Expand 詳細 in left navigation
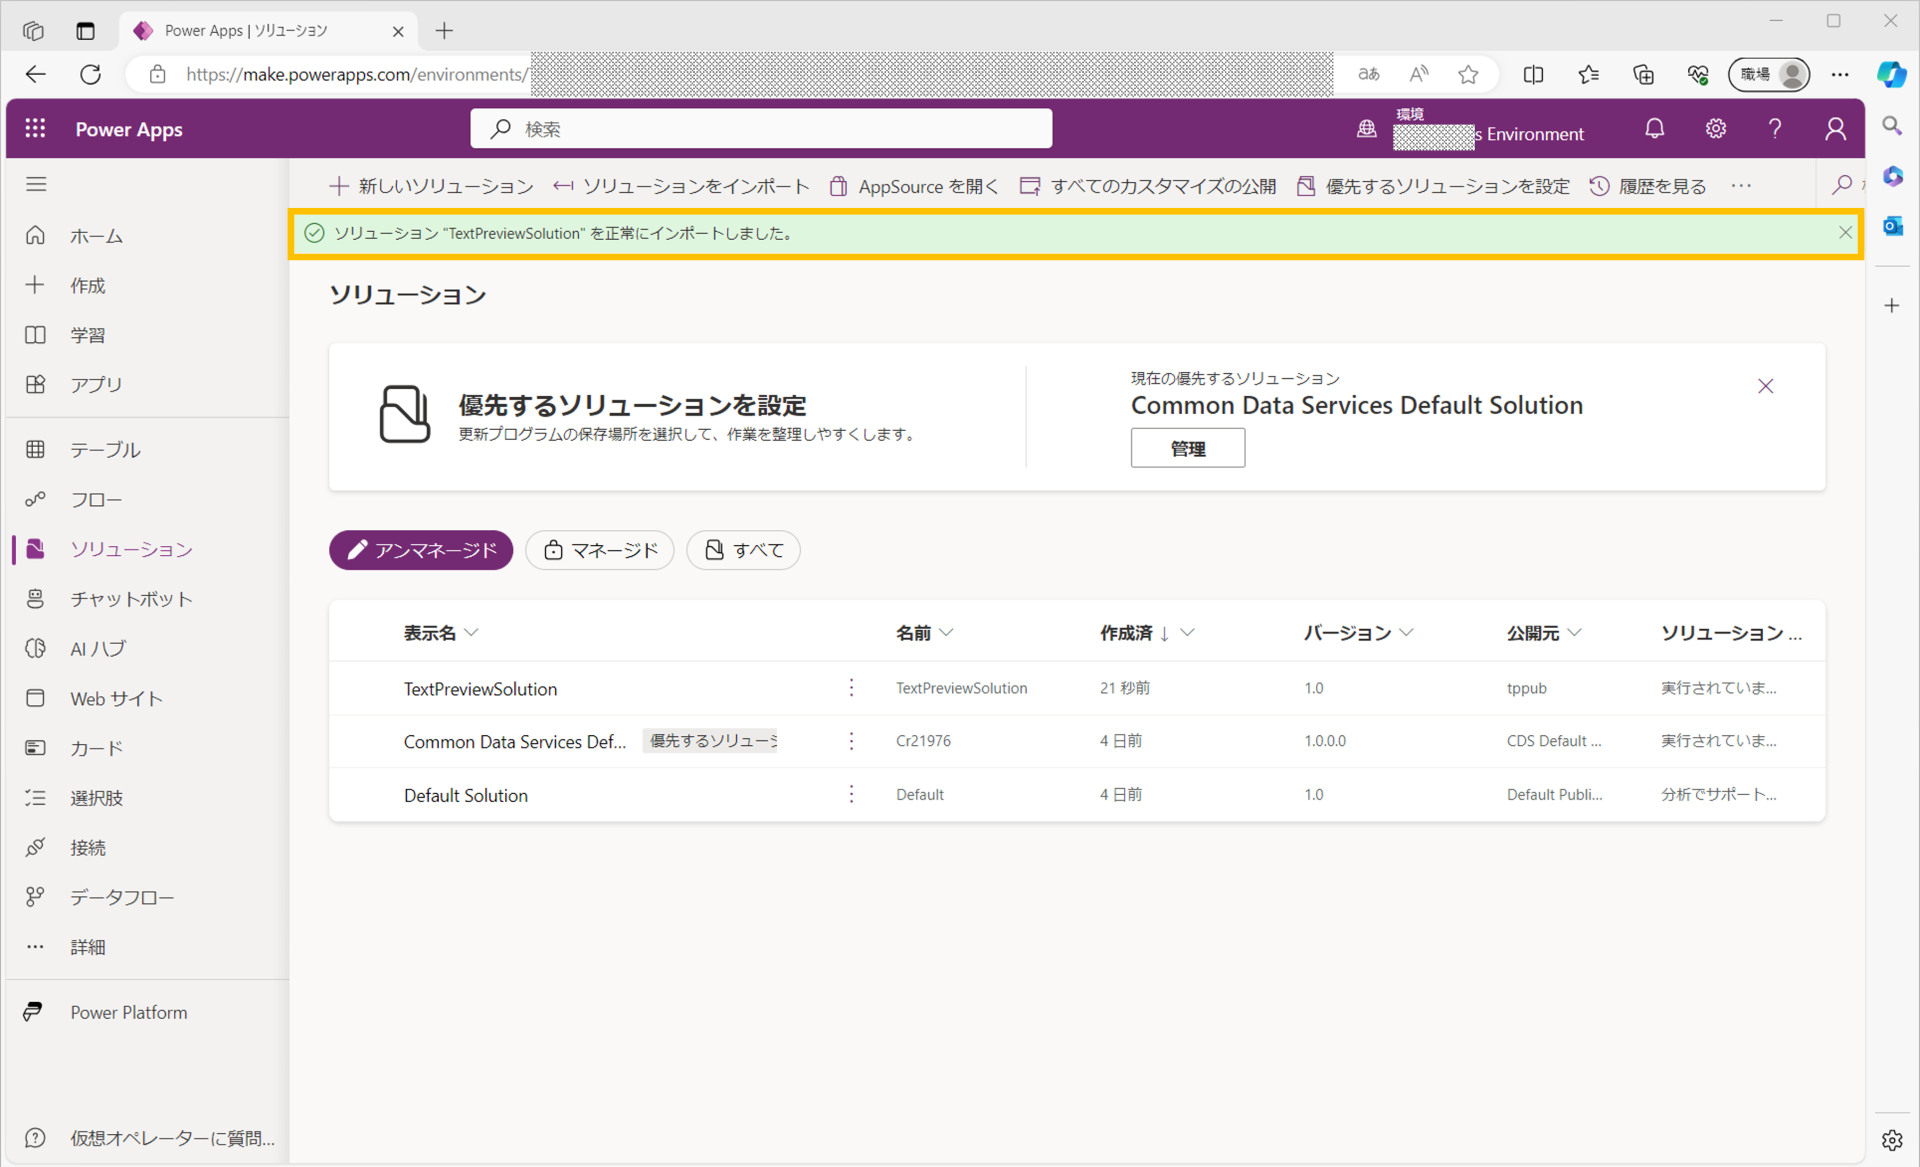The image size is (1920, 1167). [147, 947]
